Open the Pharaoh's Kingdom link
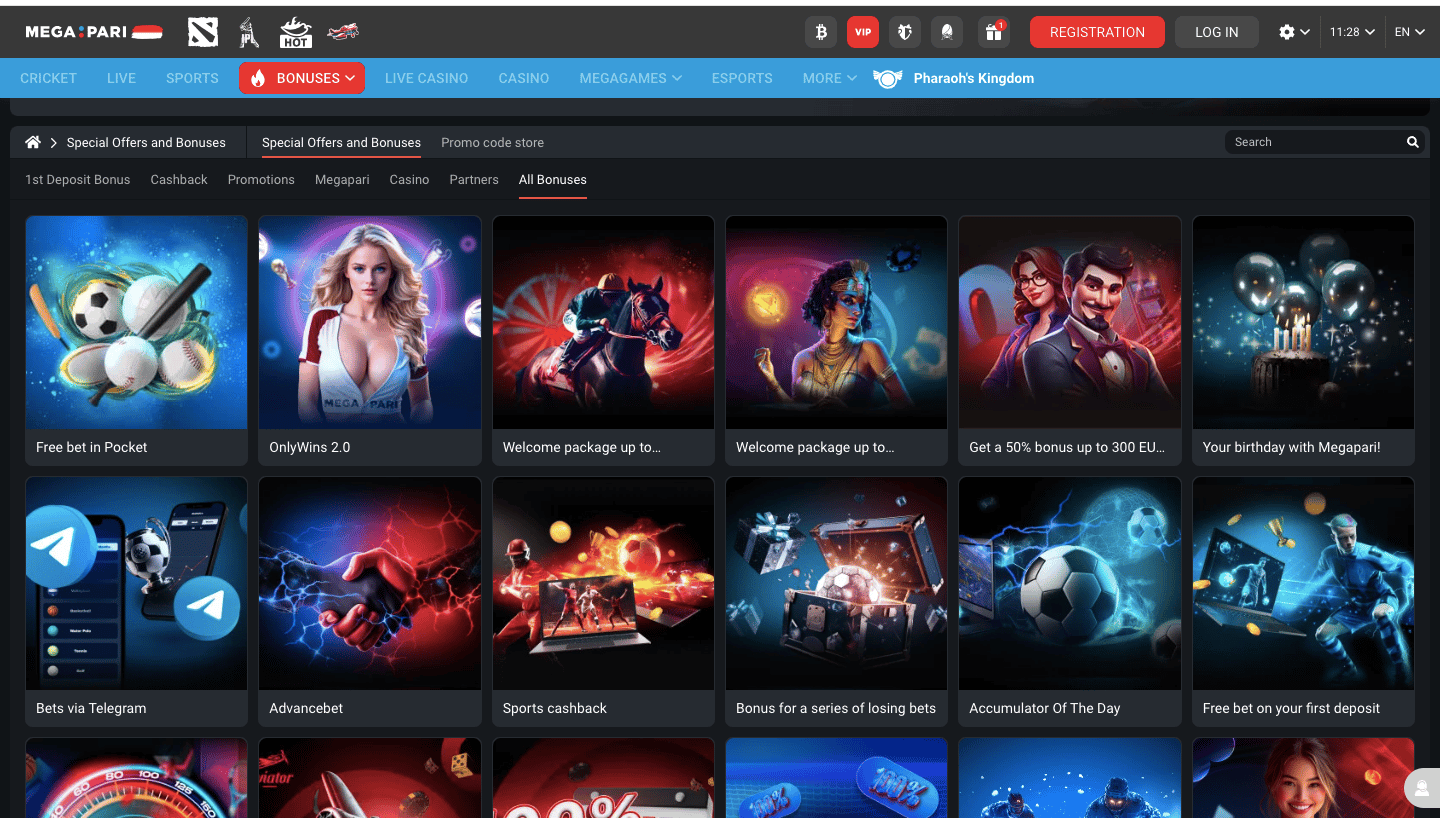The width and height of the screenshot is (1440, 818). point(974,78)
